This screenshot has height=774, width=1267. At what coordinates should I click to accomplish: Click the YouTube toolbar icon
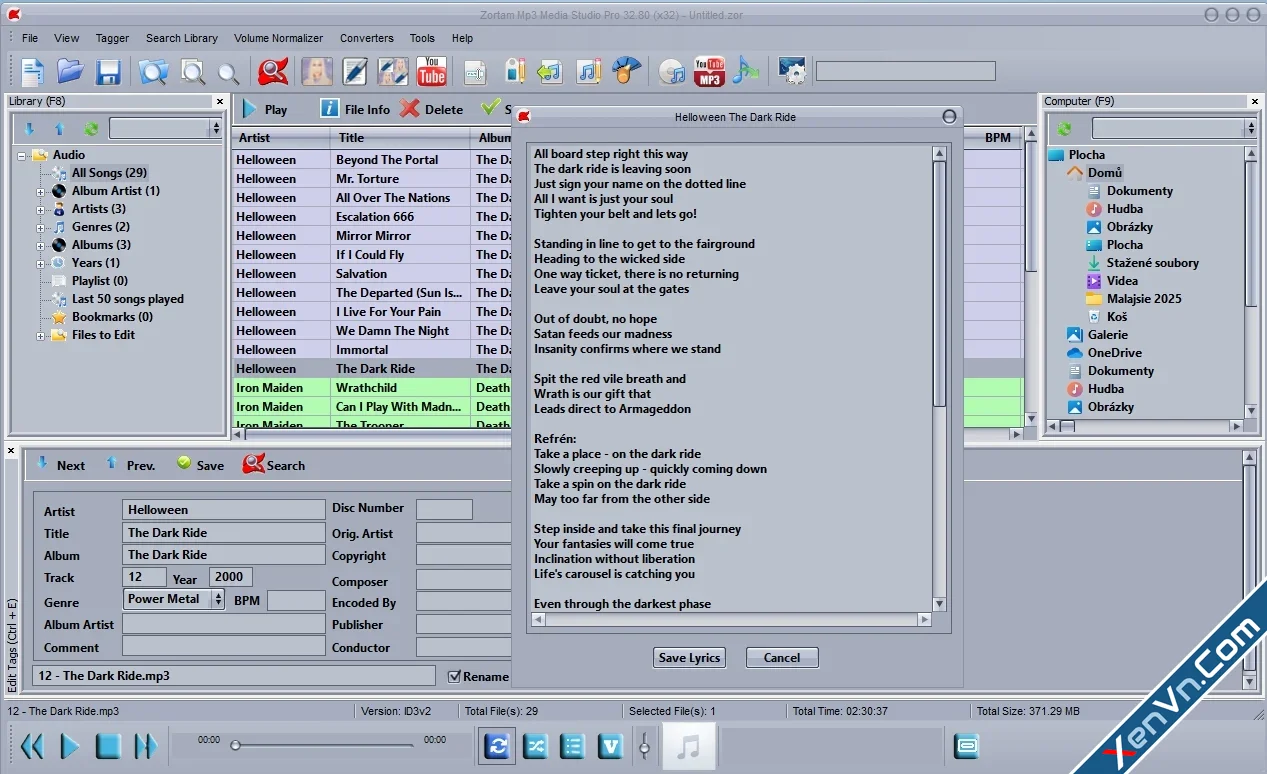coord(431,72)
